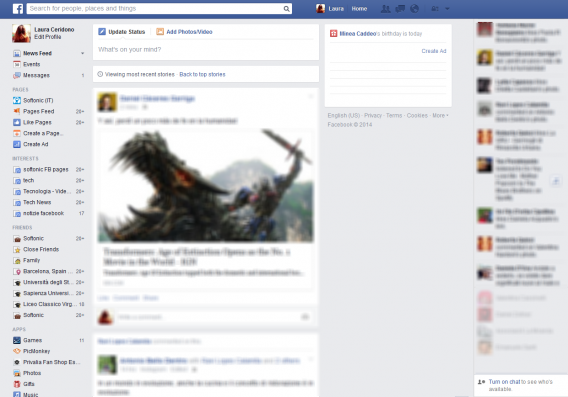Click the search magnifier icon
The image size is (568, 397).
tap(286, 9)
